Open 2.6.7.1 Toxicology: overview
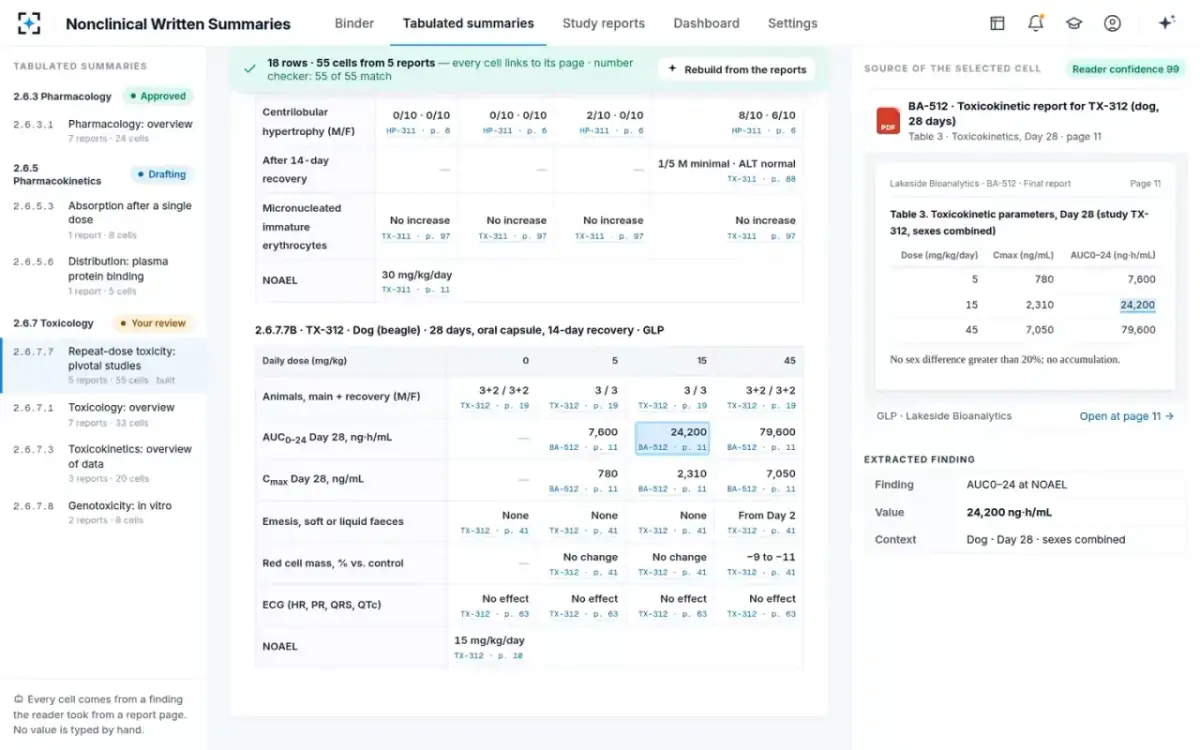Screen dimensions: 1200x750 104,414
